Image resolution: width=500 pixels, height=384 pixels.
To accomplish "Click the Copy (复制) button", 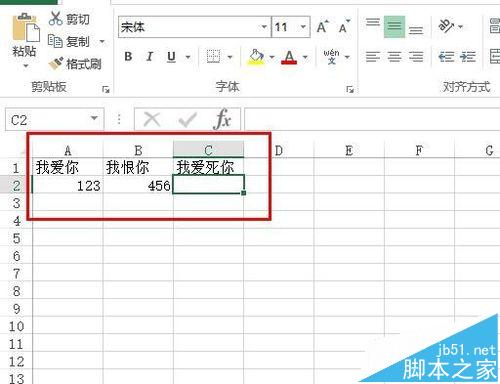I will [69, 41].
